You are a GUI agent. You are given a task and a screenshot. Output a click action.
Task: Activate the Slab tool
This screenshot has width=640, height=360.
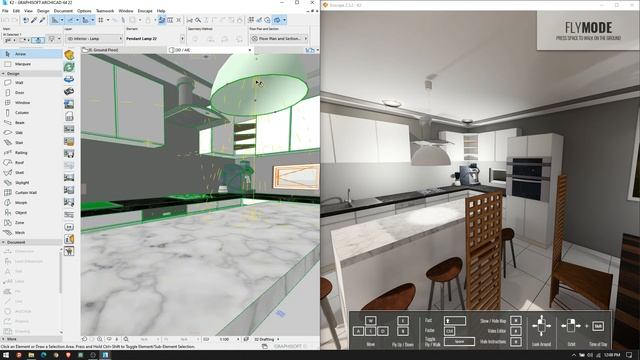[x=31, y=133]
